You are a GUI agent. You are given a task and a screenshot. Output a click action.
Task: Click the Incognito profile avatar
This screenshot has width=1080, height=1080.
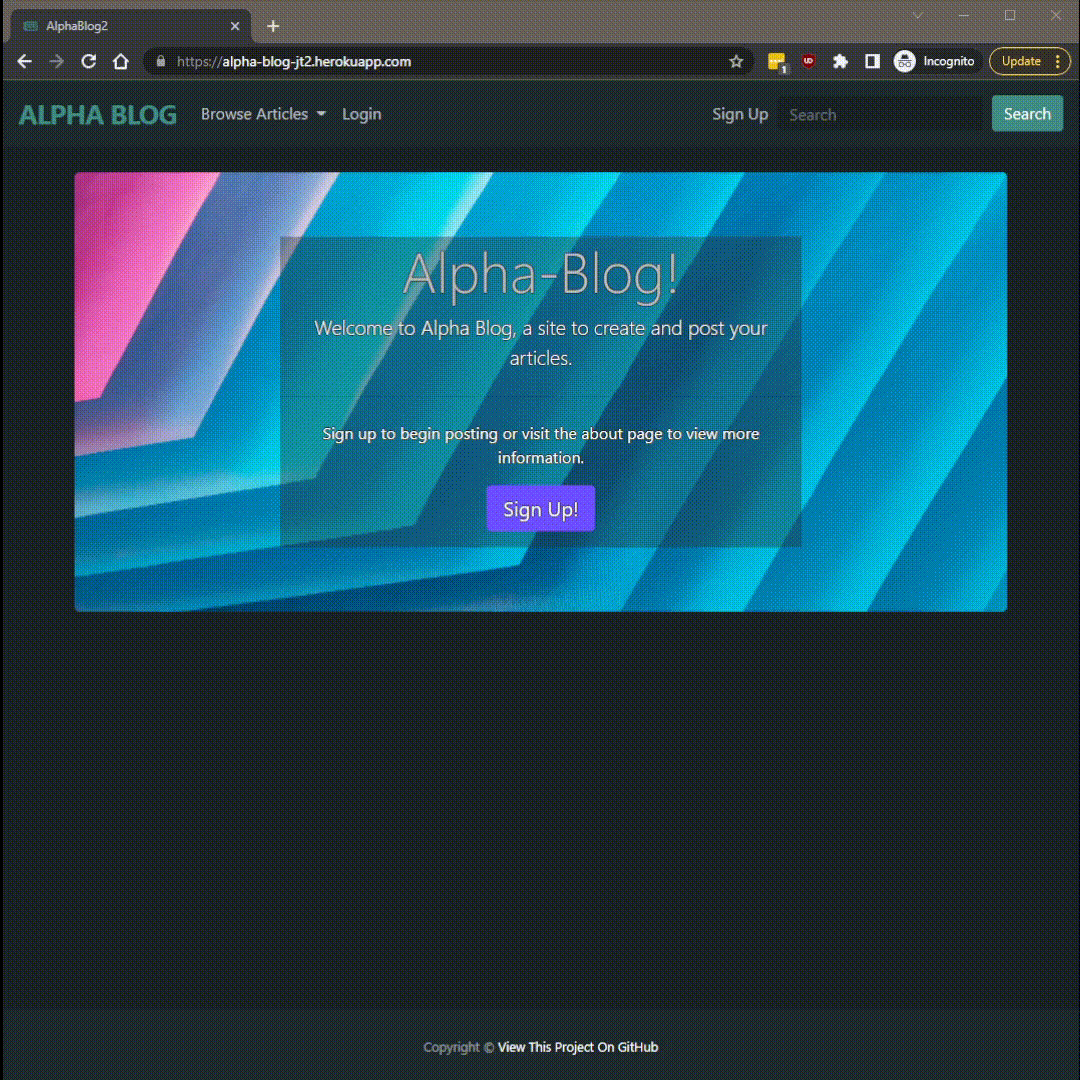(x=903, y=61)
